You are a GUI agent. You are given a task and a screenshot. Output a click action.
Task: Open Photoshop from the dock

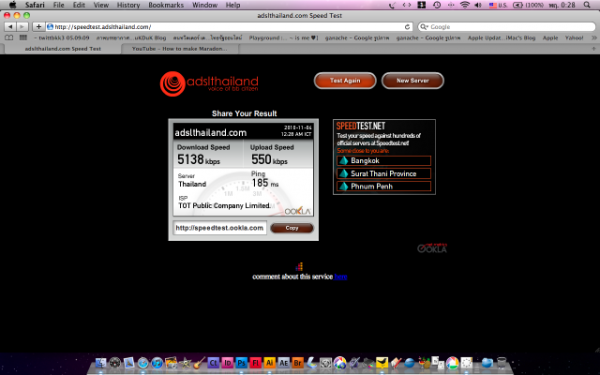coord(241,362)
